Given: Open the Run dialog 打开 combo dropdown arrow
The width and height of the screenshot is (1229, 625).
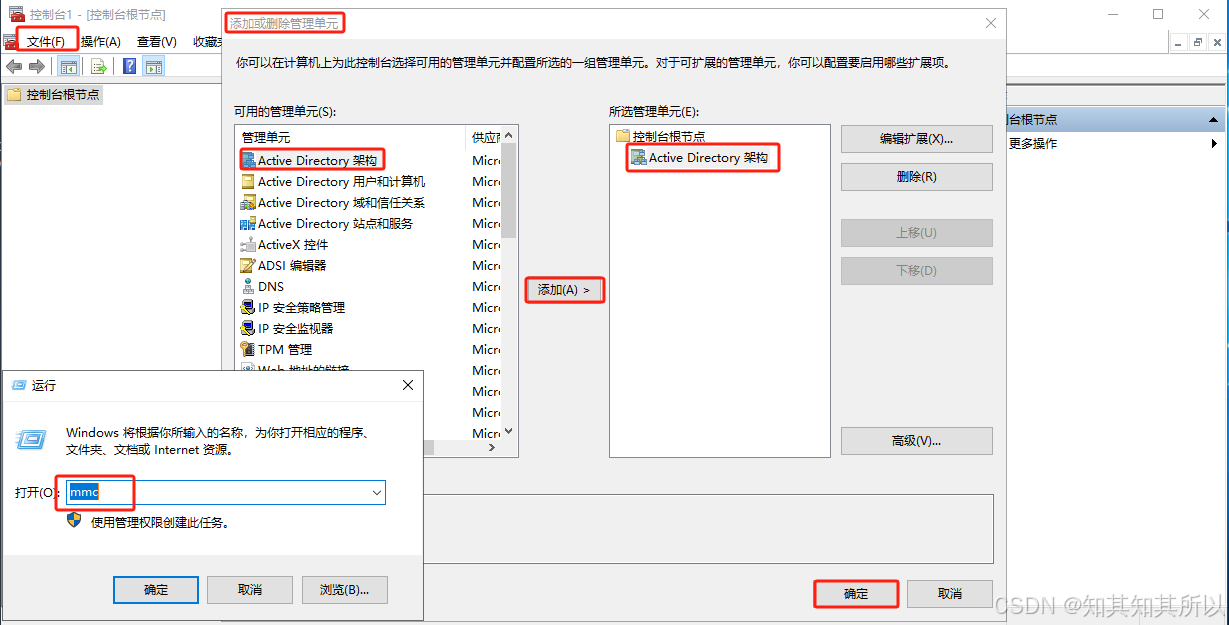Looking at the screenshot, I should click(377, 492).
